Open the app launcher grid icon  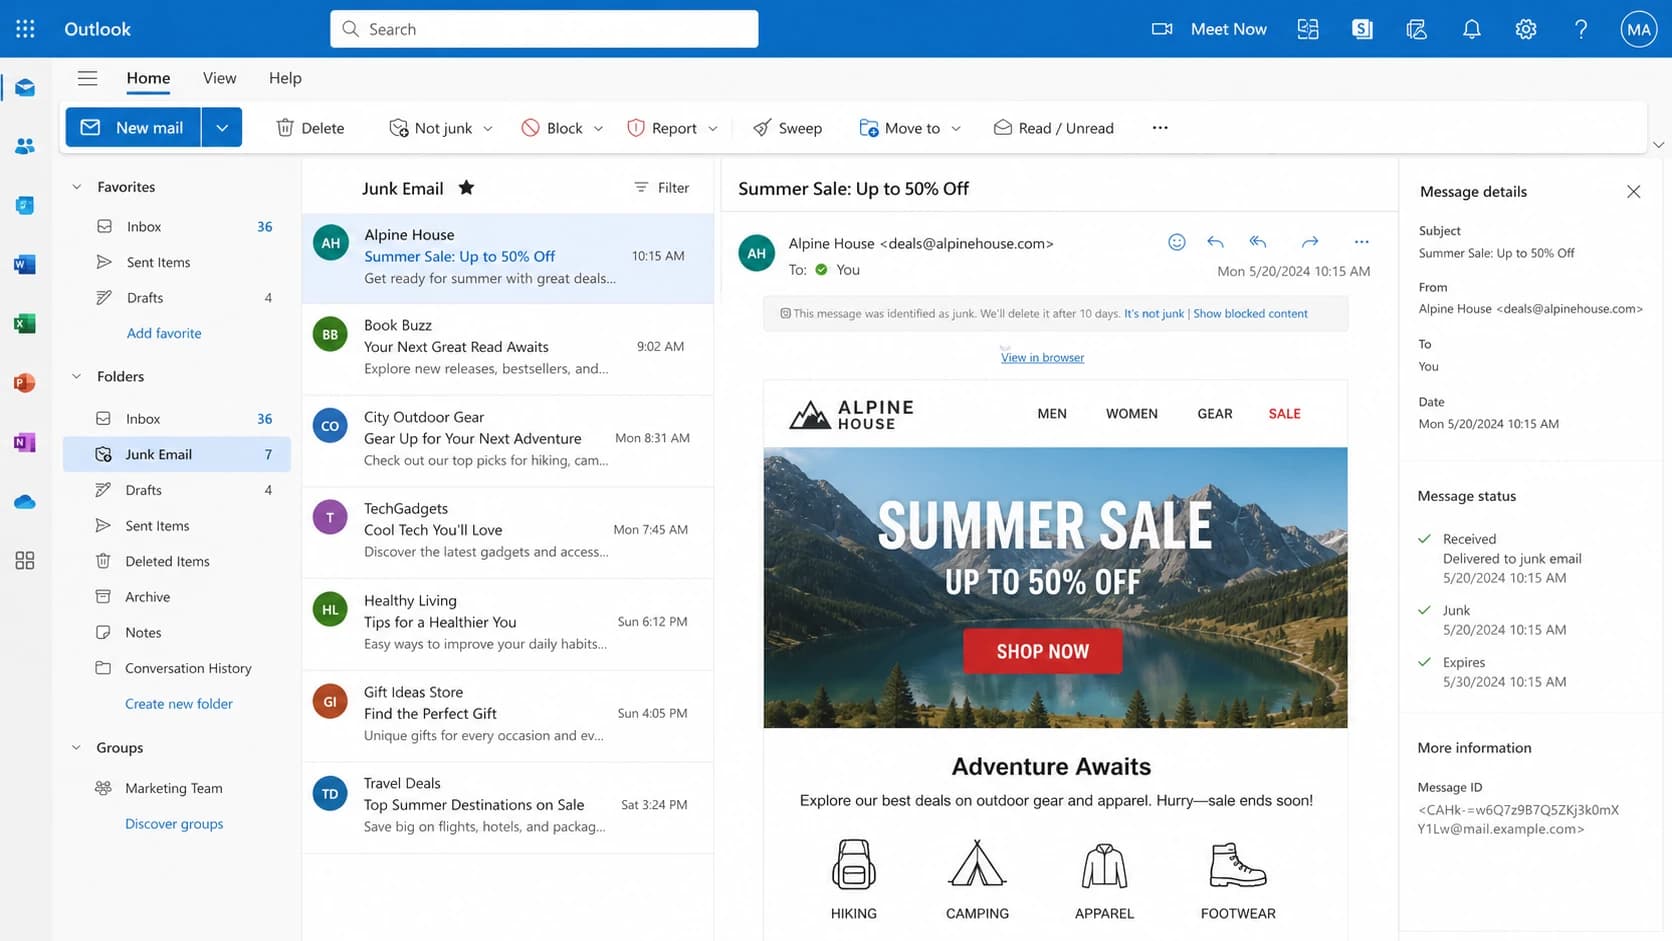tap(25, 29)
